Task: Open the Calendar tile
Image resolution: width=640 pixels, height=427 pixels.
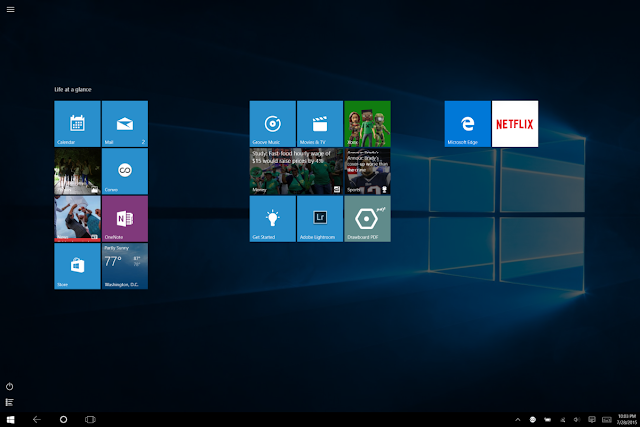Action: (77, 124)
